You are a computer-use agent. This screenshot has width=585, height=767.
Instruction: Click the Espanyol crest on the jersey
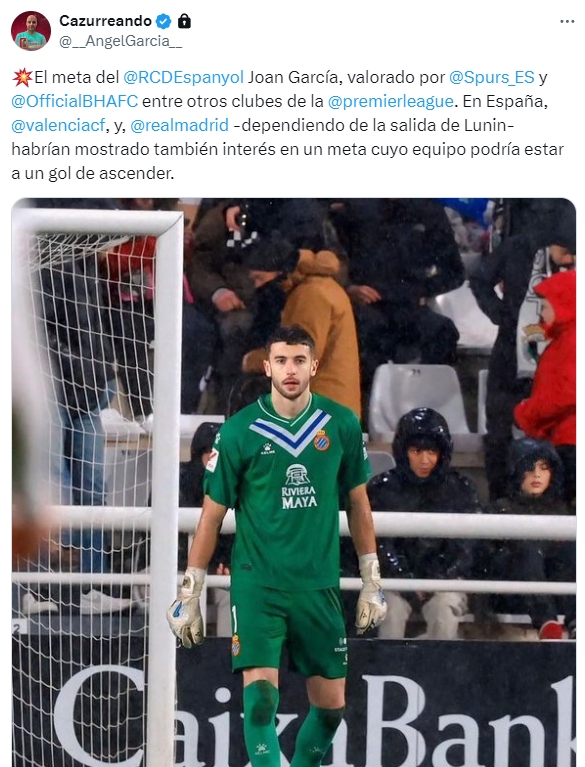point(321,440)
